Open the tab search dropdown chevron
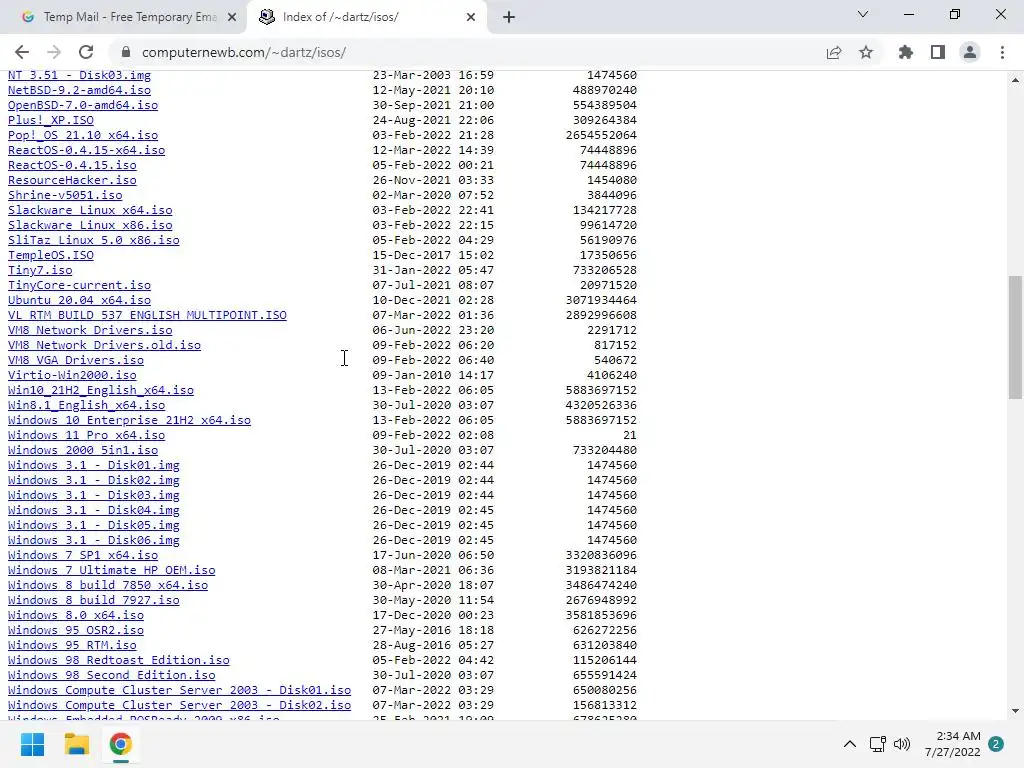 click(863, 14)
